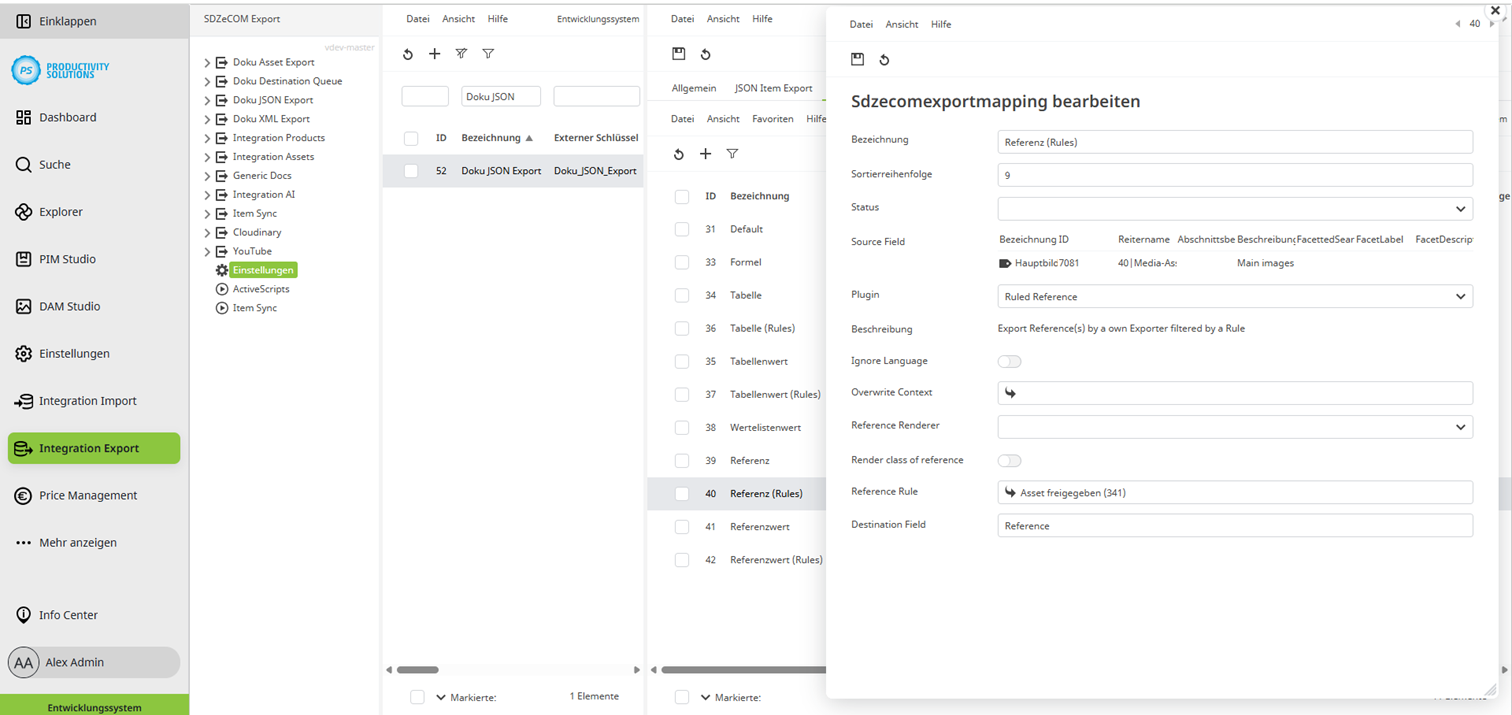Click the Einstellungen gear entry under YouTube
The height and width of the screenshot is (715, 1512).
tap(262, 269)
